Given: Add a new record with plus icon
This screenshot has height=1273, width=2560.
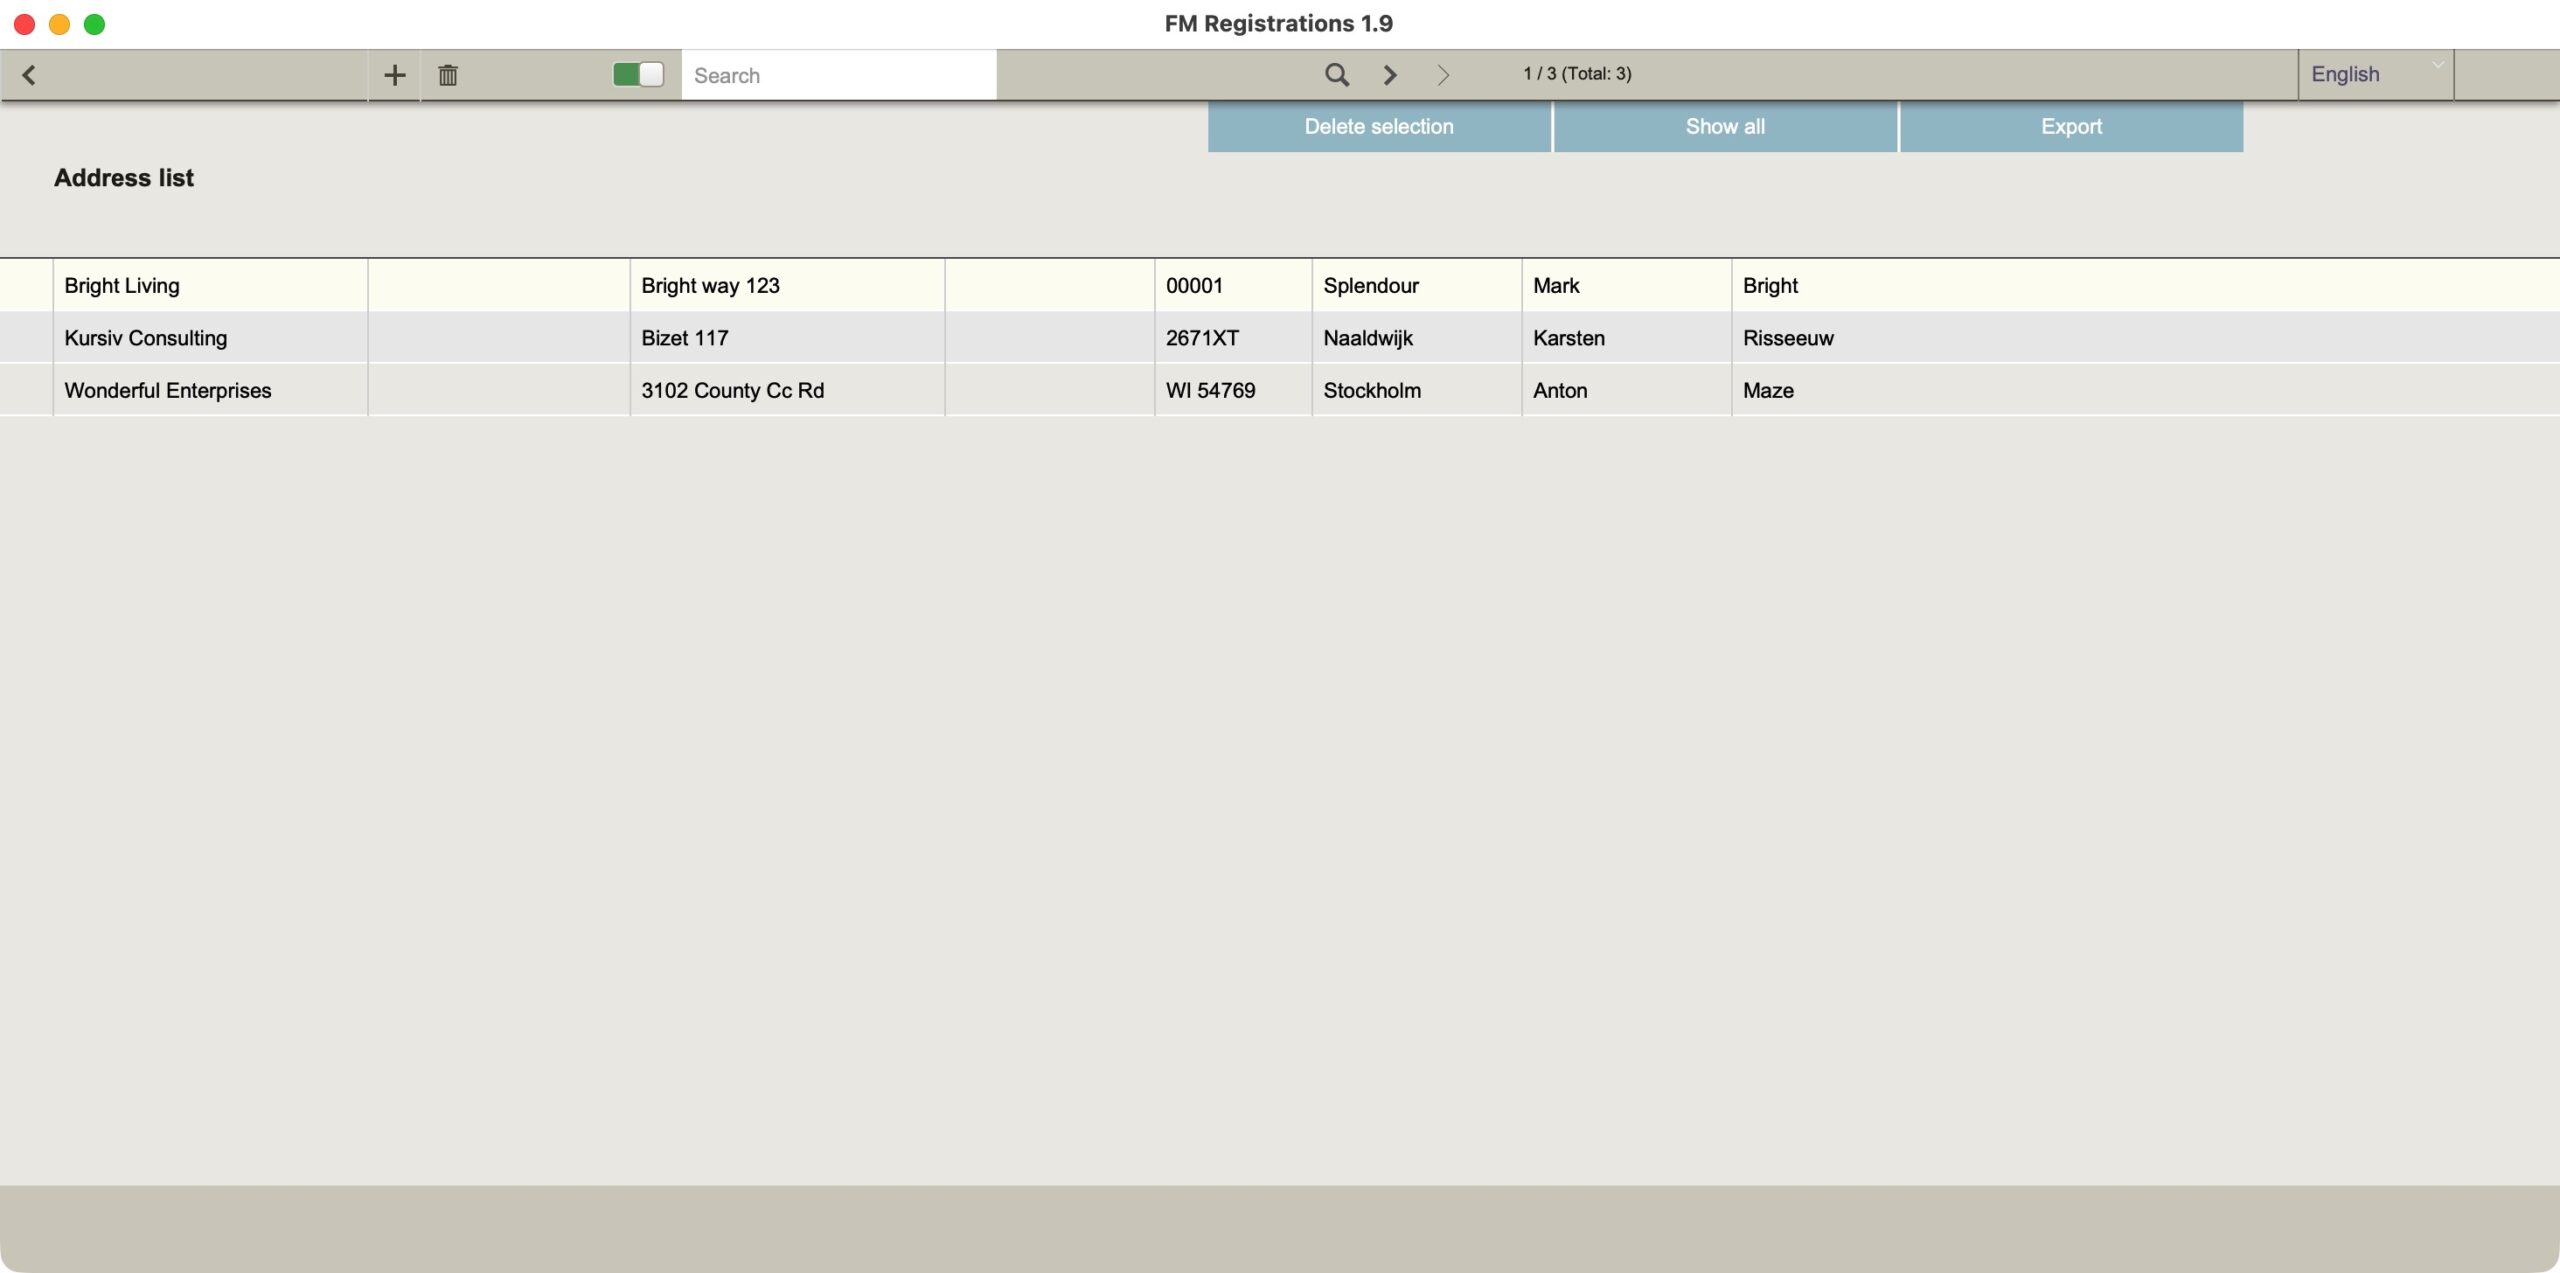Looking at the screenshot, I should [394, 75].
